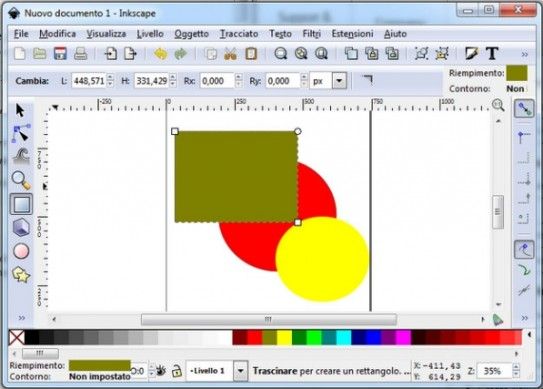The height and width of the screenshot is (389, 543).
Task: Open the Text tool T icon
Action: (x=492, y=54)
